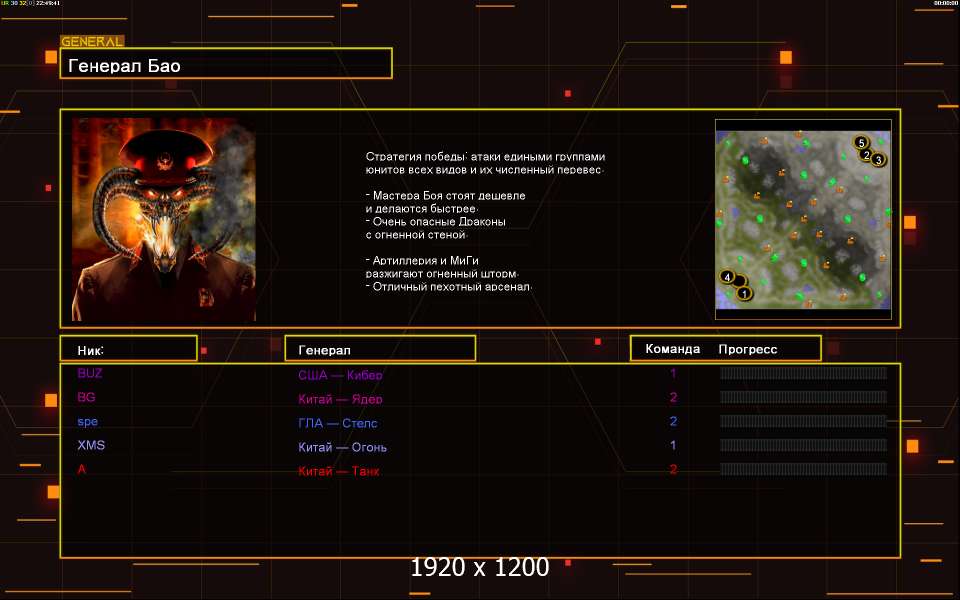This screenshot has width=960, height=600.
Task: Click the США — Кибер general entry
Action: [x=340, y=375]
